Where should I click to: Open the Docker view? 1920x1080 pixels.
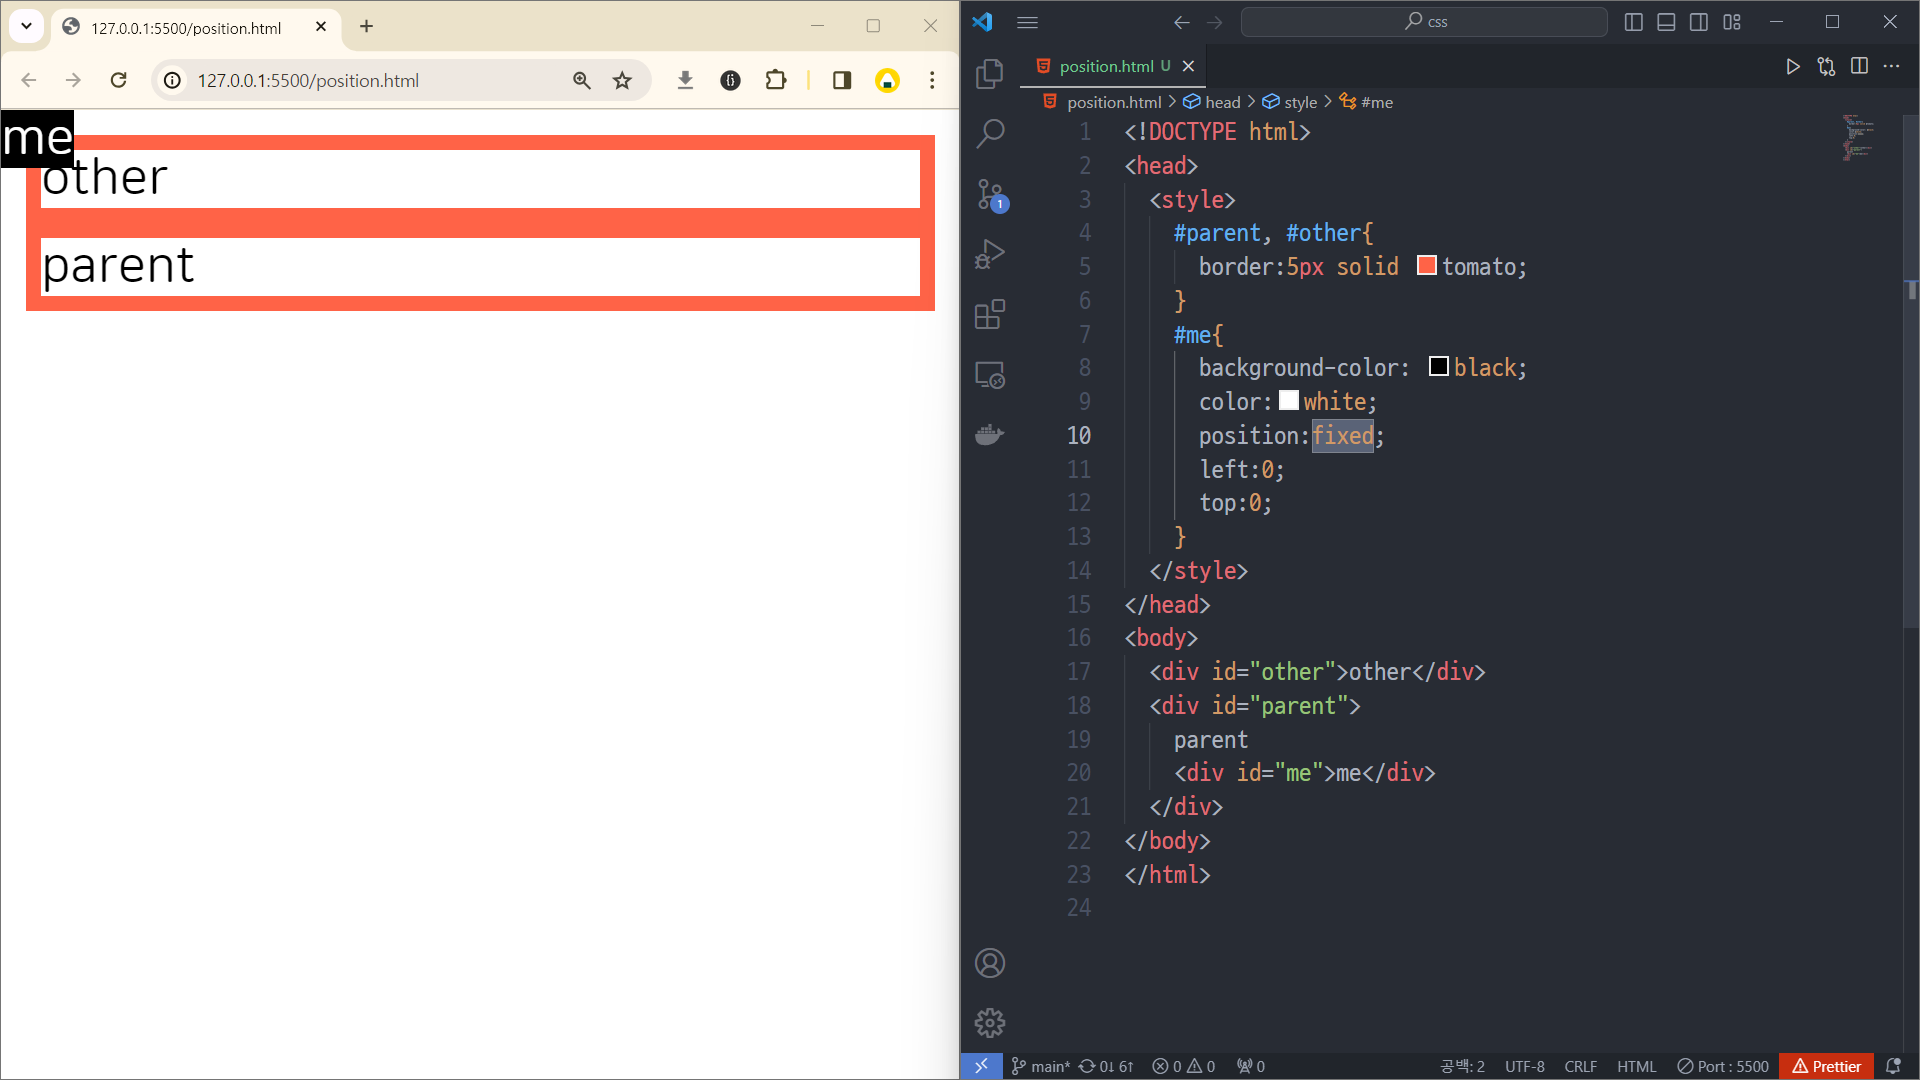(989, 435)
